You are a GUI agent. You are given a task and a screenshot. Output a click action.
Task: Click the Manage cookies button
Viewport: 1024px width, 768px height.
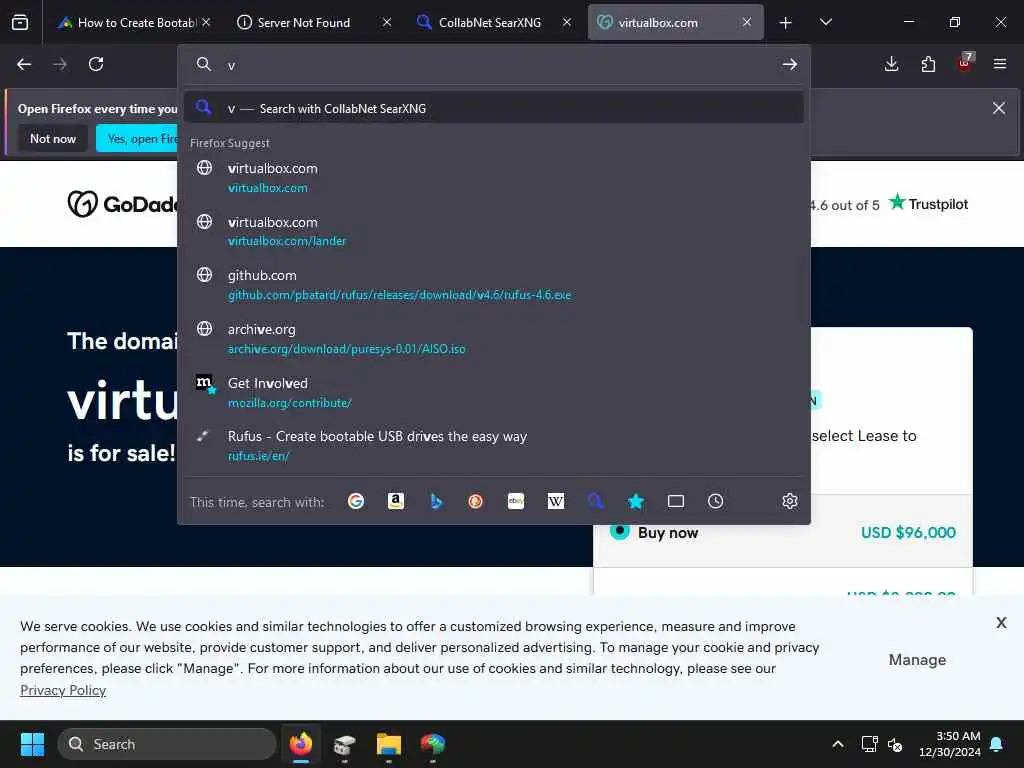click(x=917, y=660)
